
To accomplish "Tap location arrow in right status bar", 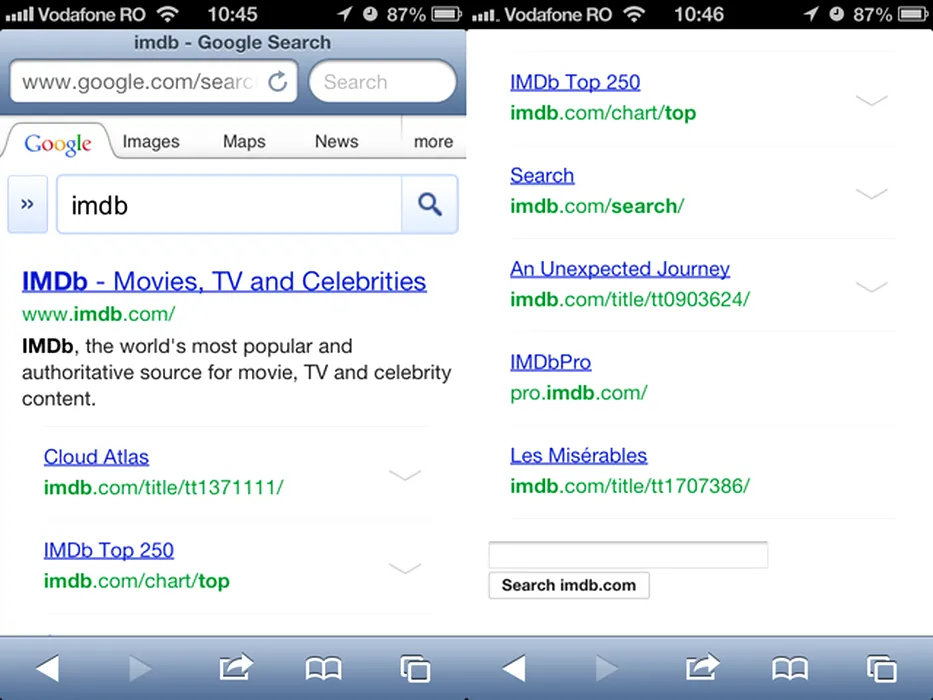I will [811, 14].
